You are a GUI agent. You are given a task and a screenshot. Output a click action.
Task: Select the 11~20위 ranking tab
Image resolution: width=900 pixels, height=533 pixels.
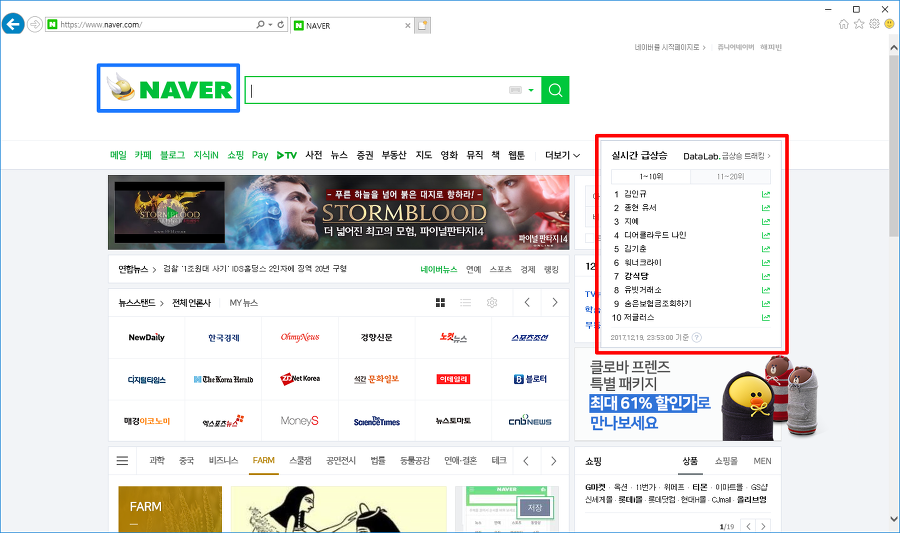point(730,177)
